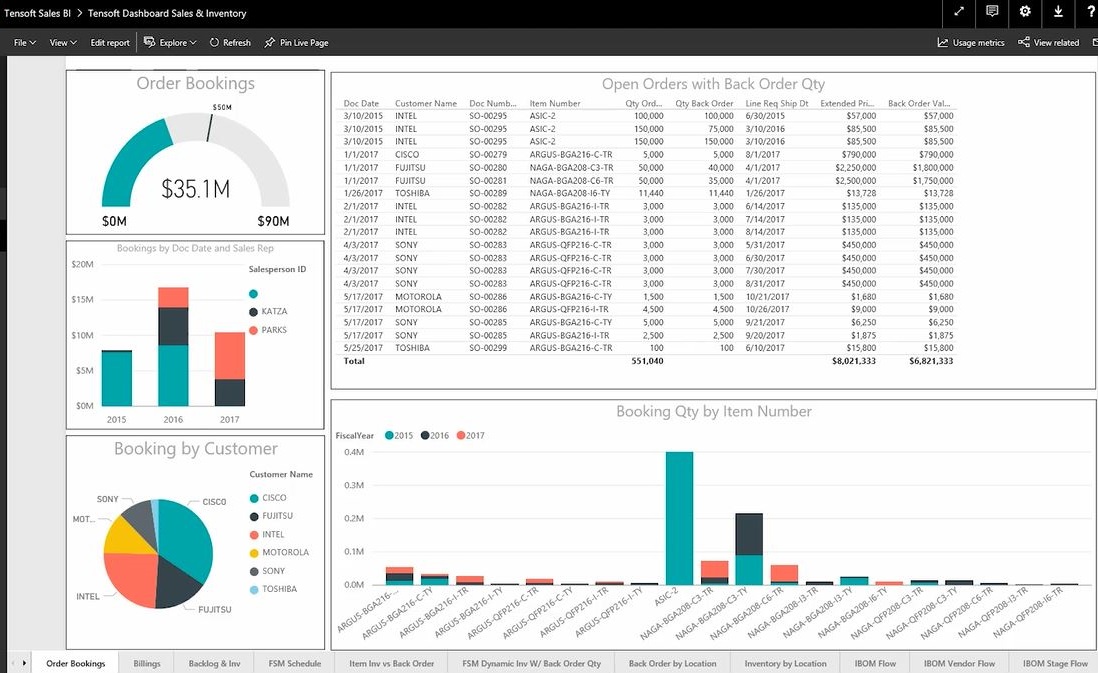Open Usage metrics for this report
Viewport: 1098px width, 673px height.
pos(971,43)
